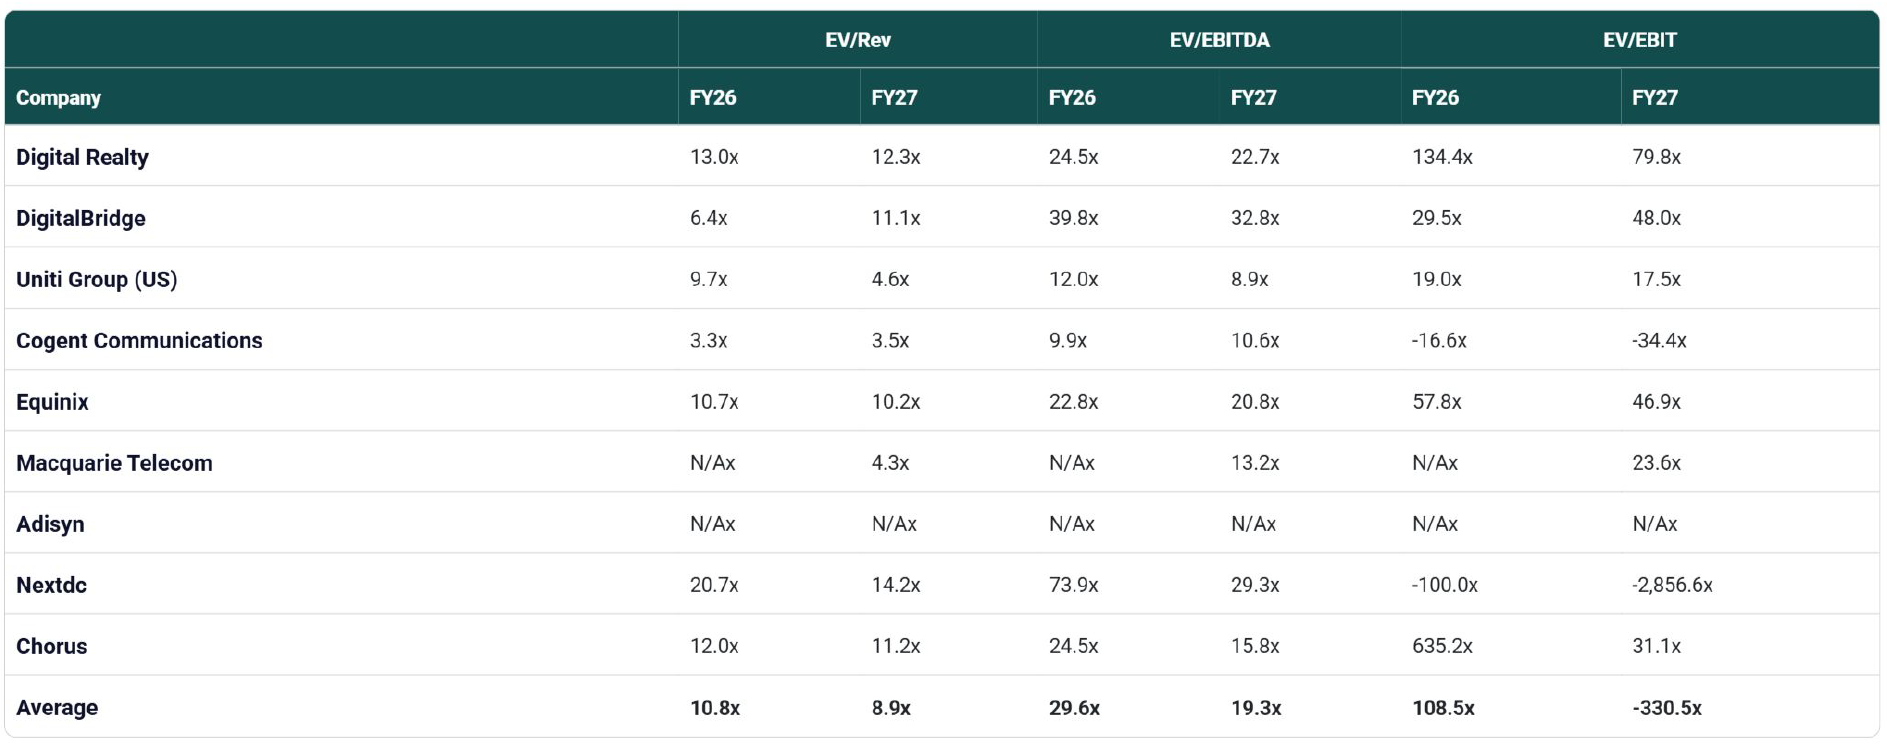Select the Nextdc company name

click(51, 585)
